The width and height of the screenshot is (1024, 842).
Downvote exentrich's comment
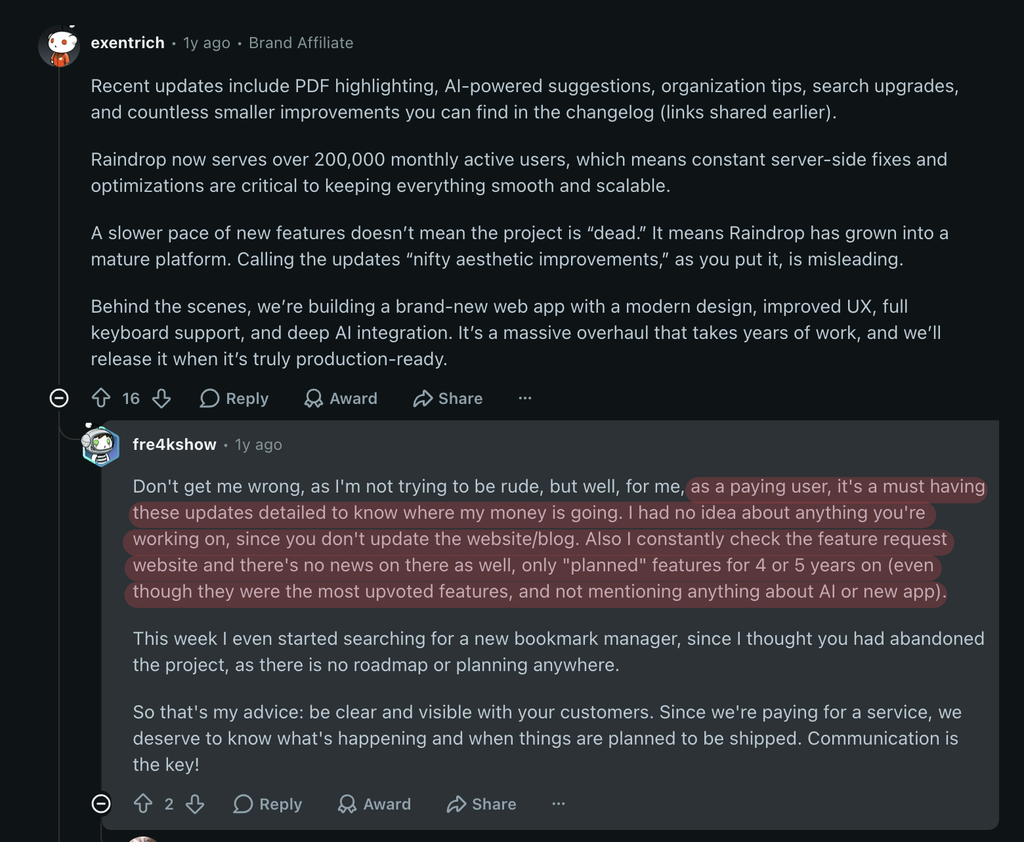pos(161,398)
